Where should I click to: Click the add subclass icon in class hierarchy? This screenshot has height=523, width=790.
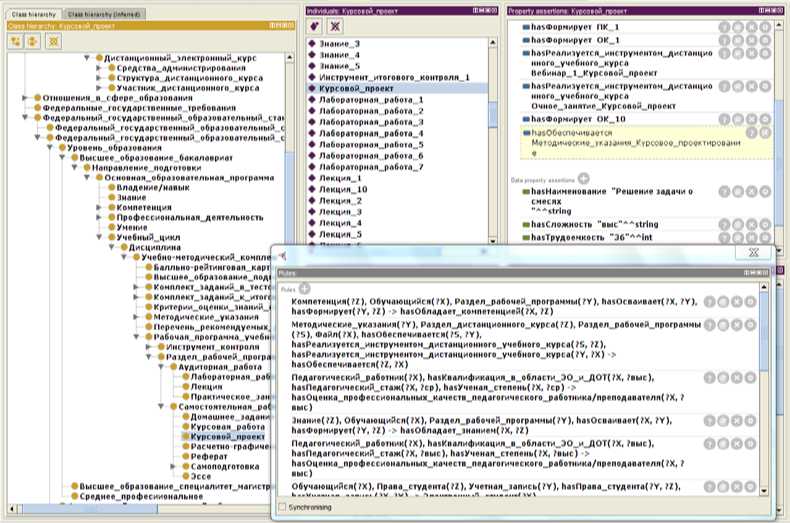(x=17, y=42)
